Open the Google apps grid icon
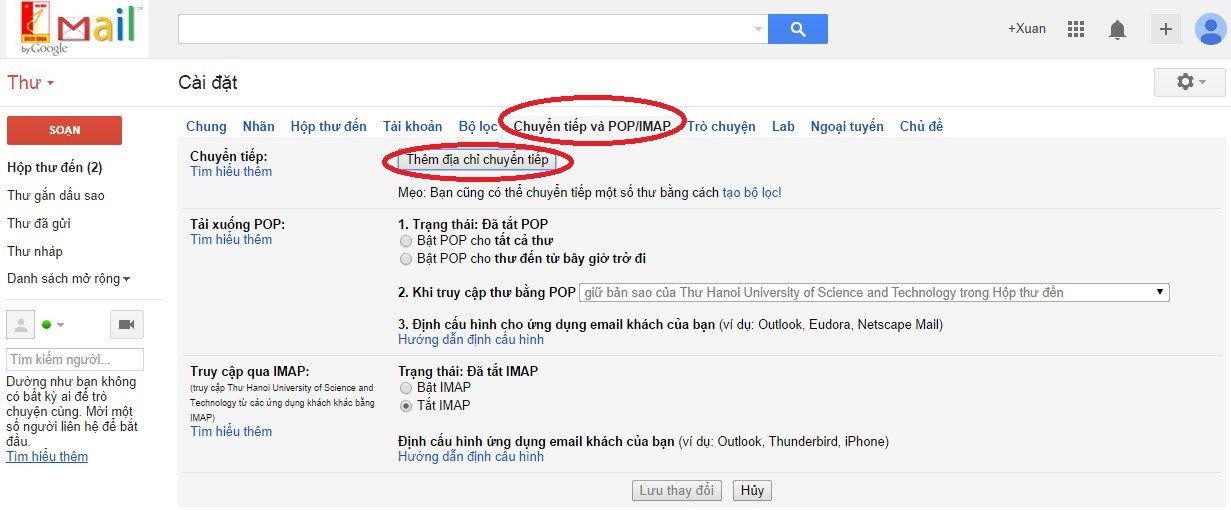The image size is (1231, 510). pyautogui.click(x=1076, y=29)
